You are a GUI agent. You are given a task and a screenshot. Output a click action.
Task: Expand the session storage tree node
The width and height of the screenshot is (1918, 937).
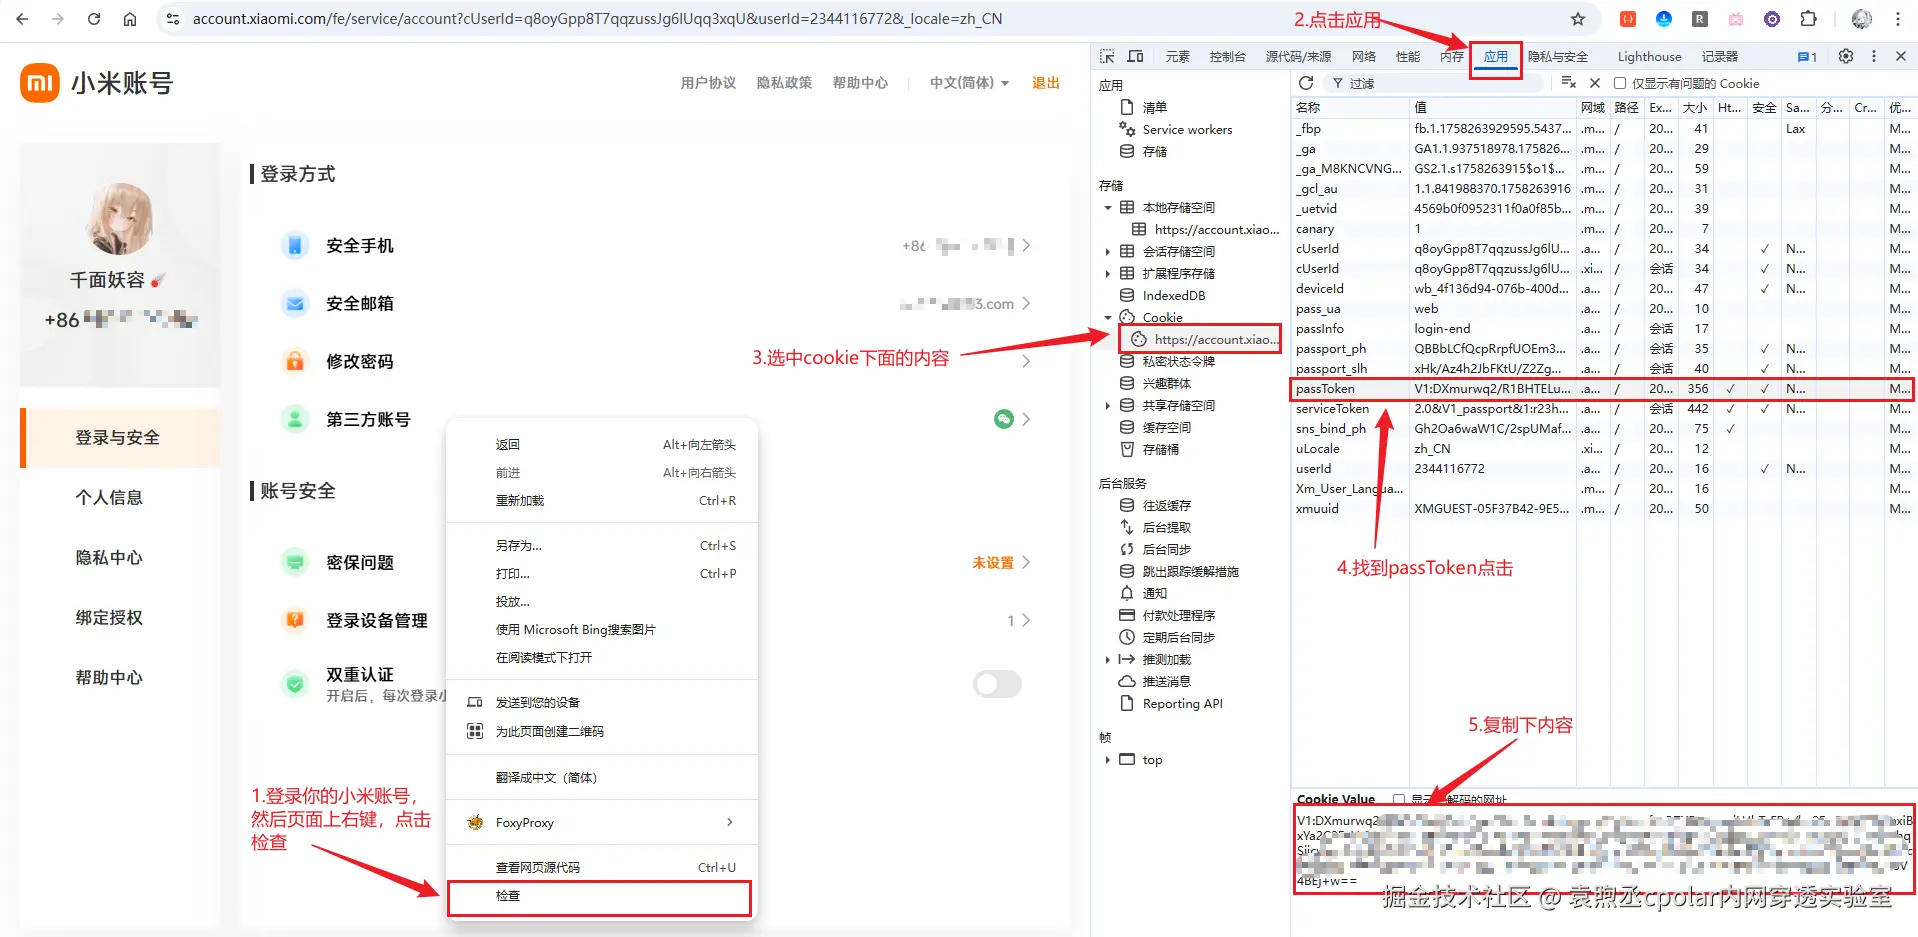pos(1108,252)
